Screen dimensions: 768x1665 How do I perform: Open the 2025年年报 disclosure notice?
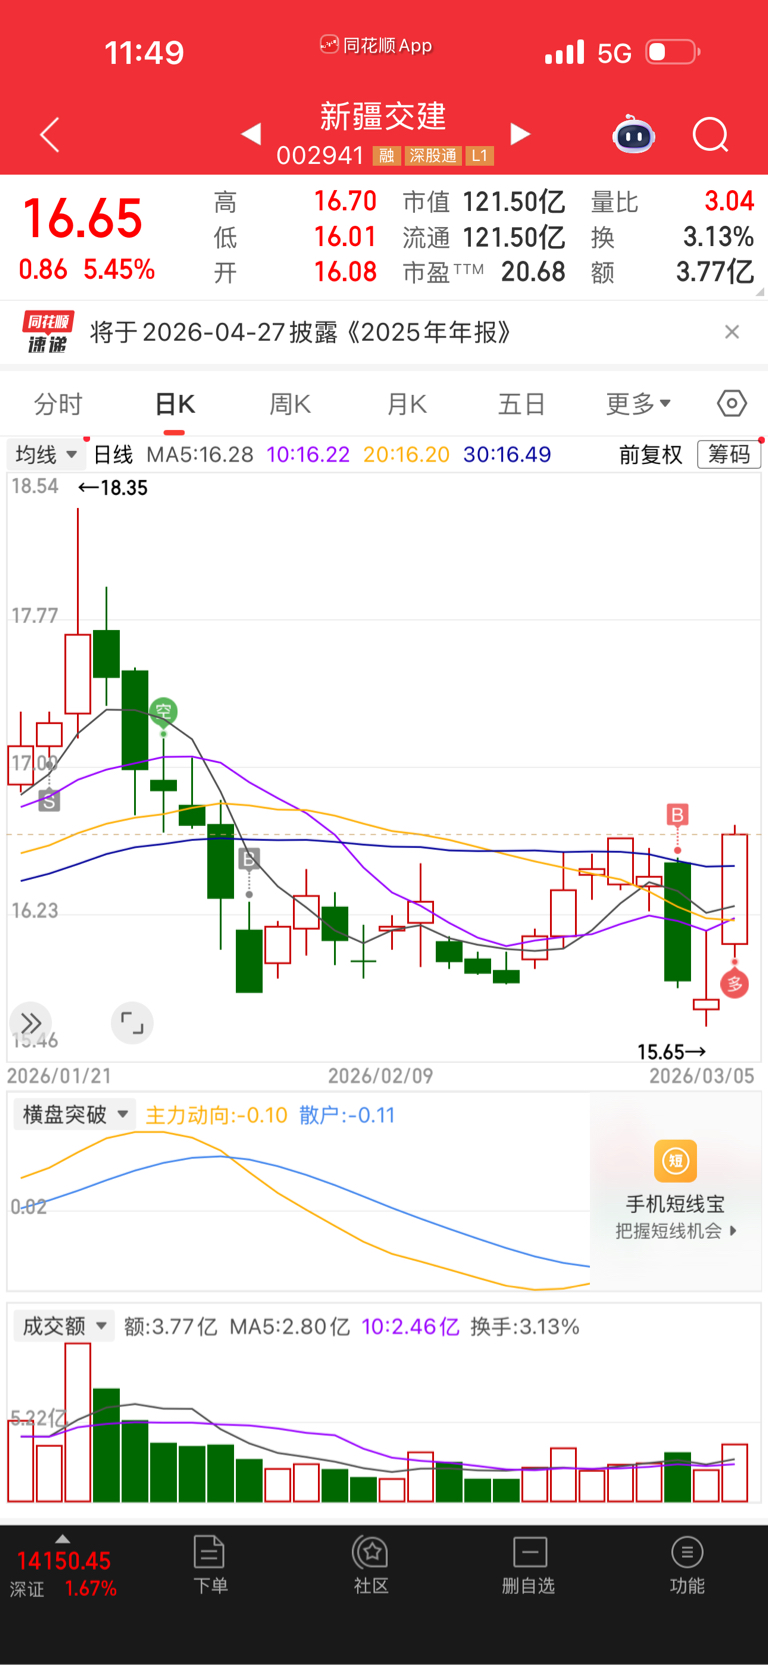tap(300, 332)
